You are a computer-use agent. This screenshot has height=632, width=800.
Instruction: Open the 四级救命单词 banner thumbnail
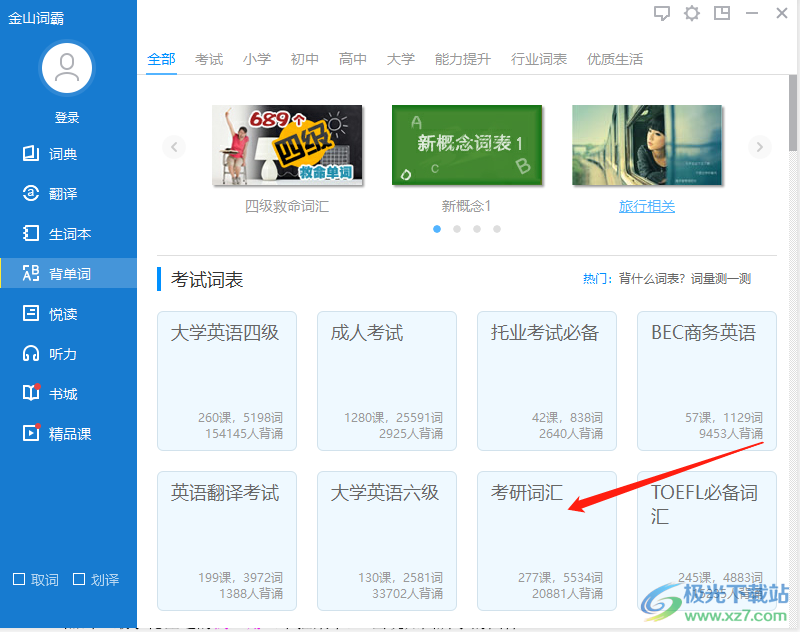[287, 145]
